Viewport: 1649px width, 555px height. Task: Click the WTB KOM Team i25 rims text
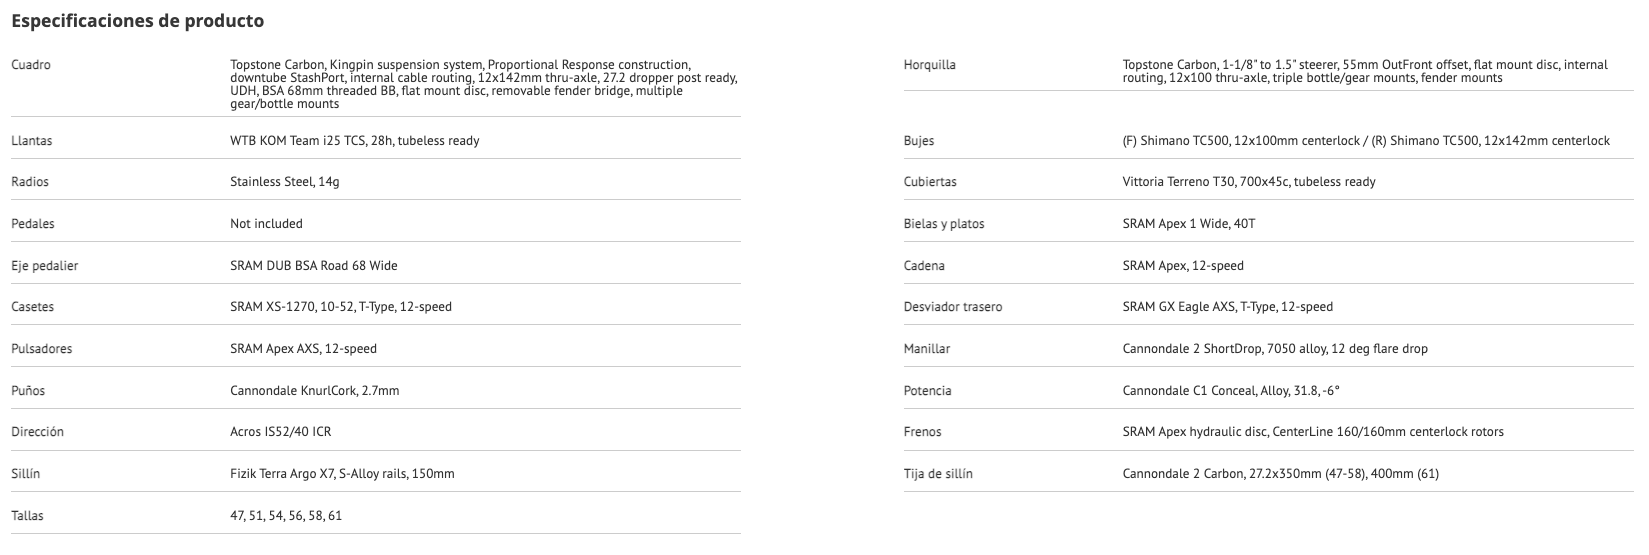(354, 141)
